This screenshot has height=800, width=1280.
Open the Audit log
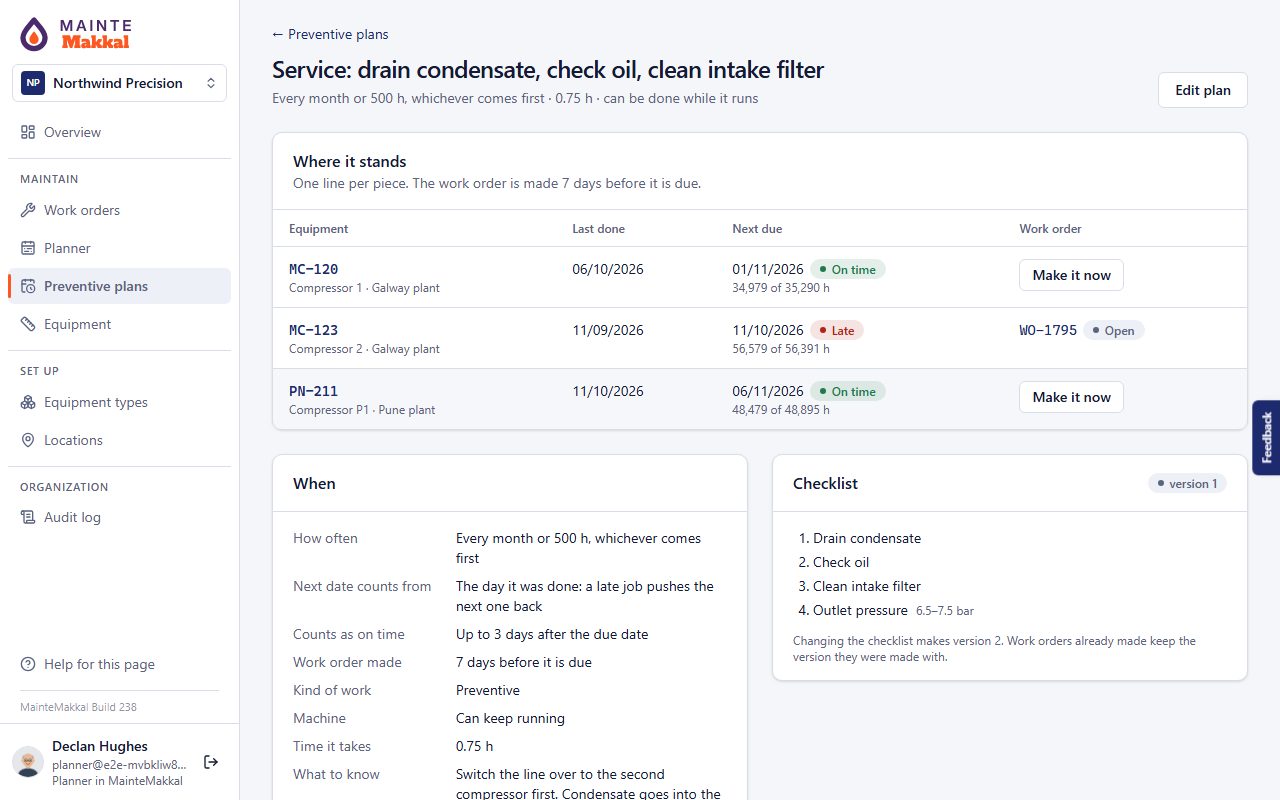click(119, 517)
